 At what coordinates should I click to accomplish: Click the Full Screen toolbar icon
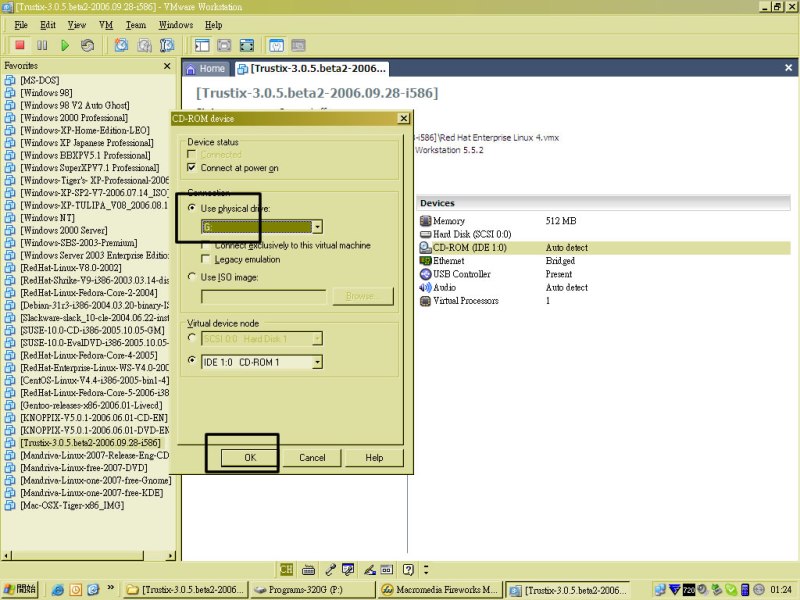point(247,45)
